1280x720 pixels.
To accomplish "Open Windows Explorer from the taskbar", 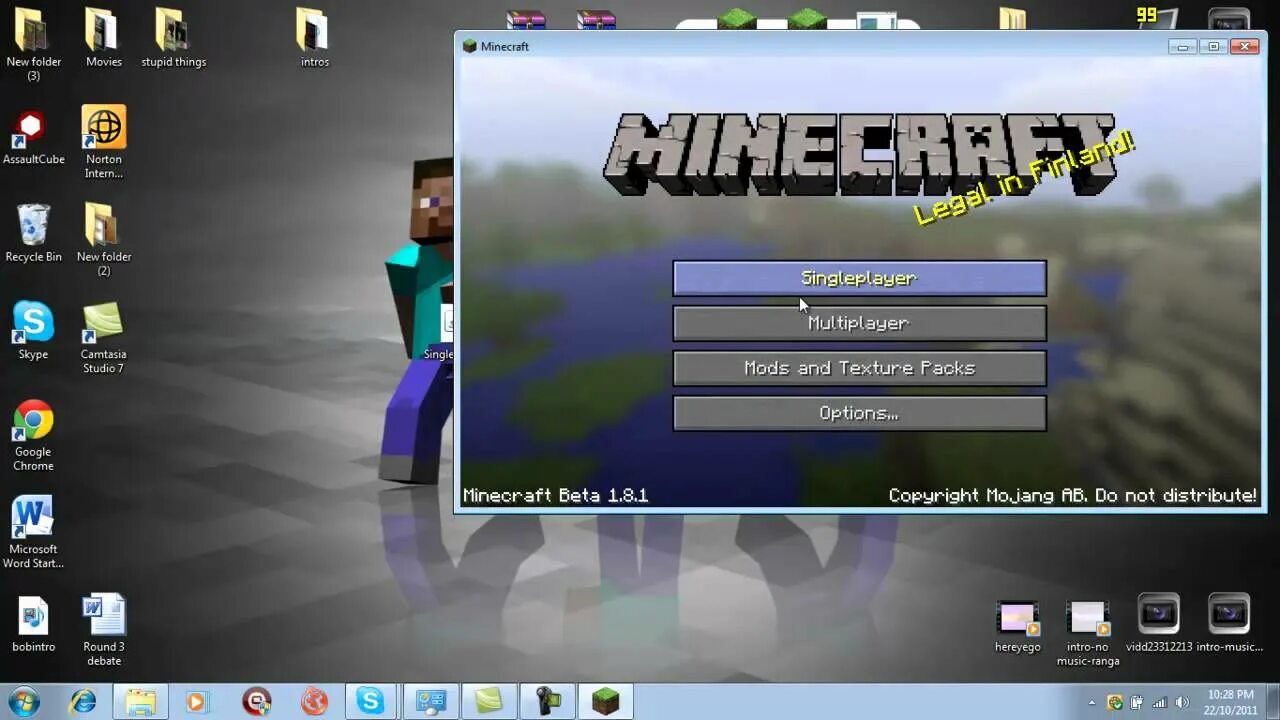I will tap(141, 702).
